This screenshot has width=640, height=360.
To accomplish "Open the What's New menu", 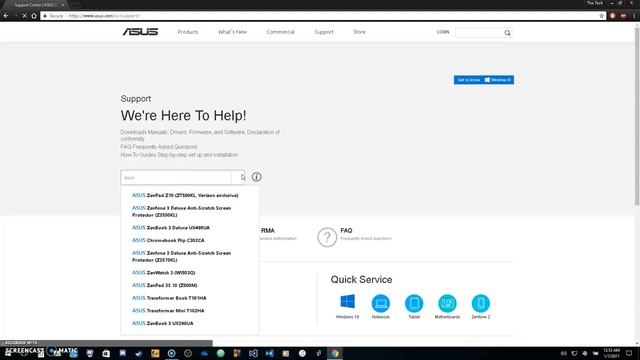I will click(232, 32).
